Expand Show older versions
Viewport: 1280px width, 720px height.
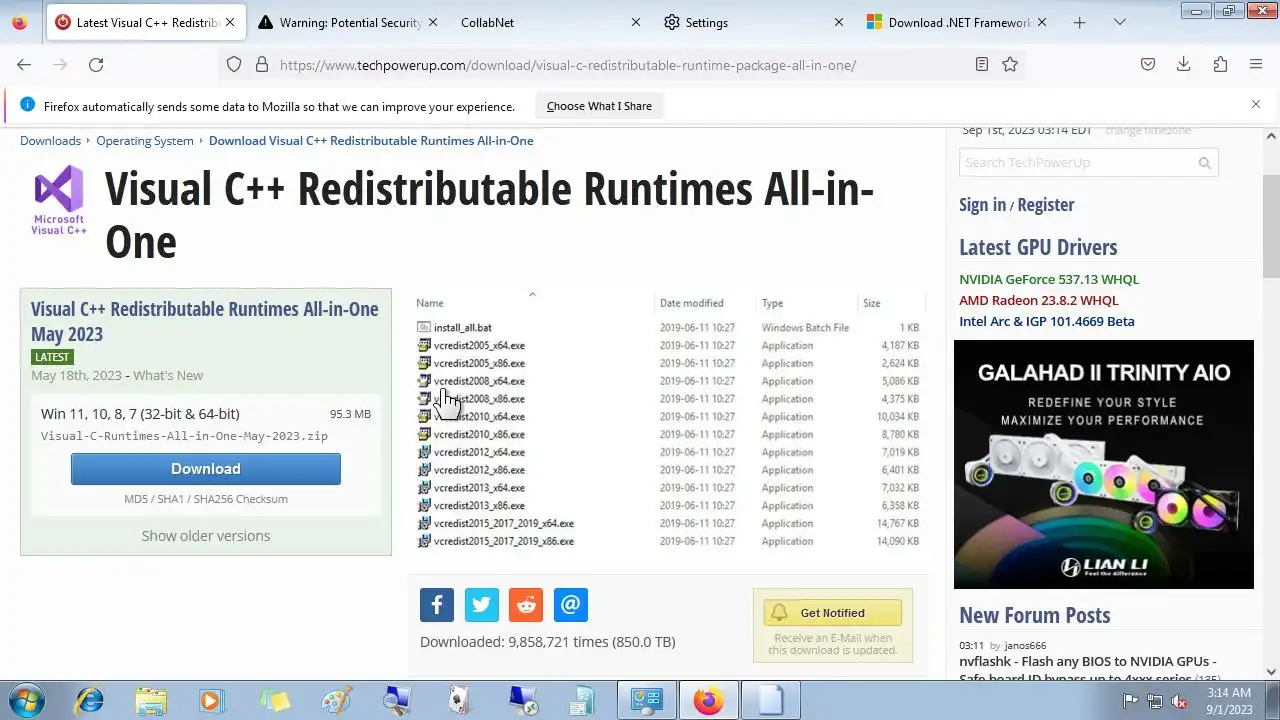[206, 536]
